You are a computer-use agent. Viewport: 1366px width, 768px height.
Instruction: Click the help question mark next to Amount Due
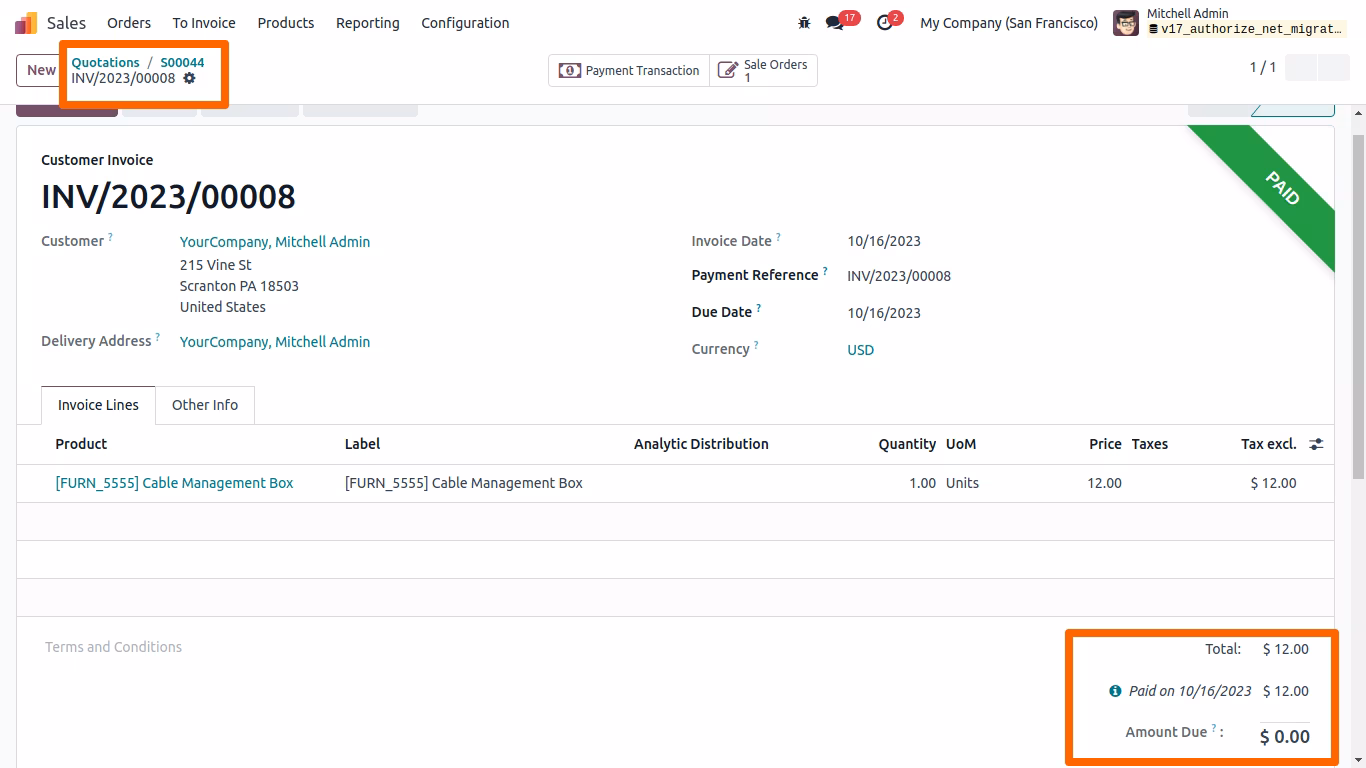1215,728
